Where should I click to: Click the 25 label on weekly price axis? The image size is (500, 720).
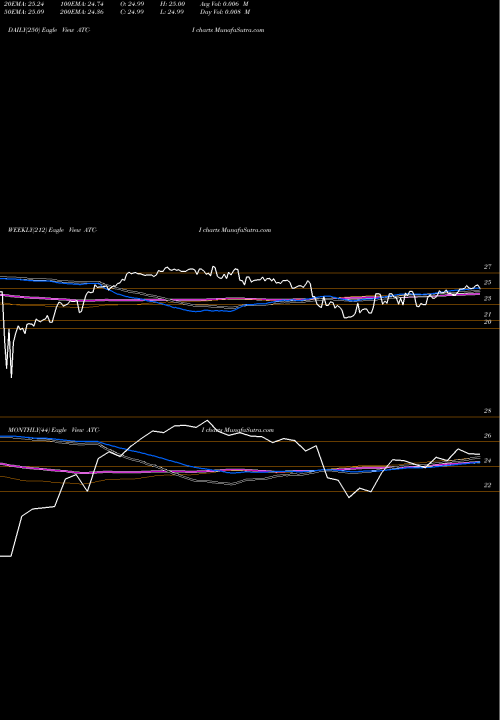click(488, 282)
